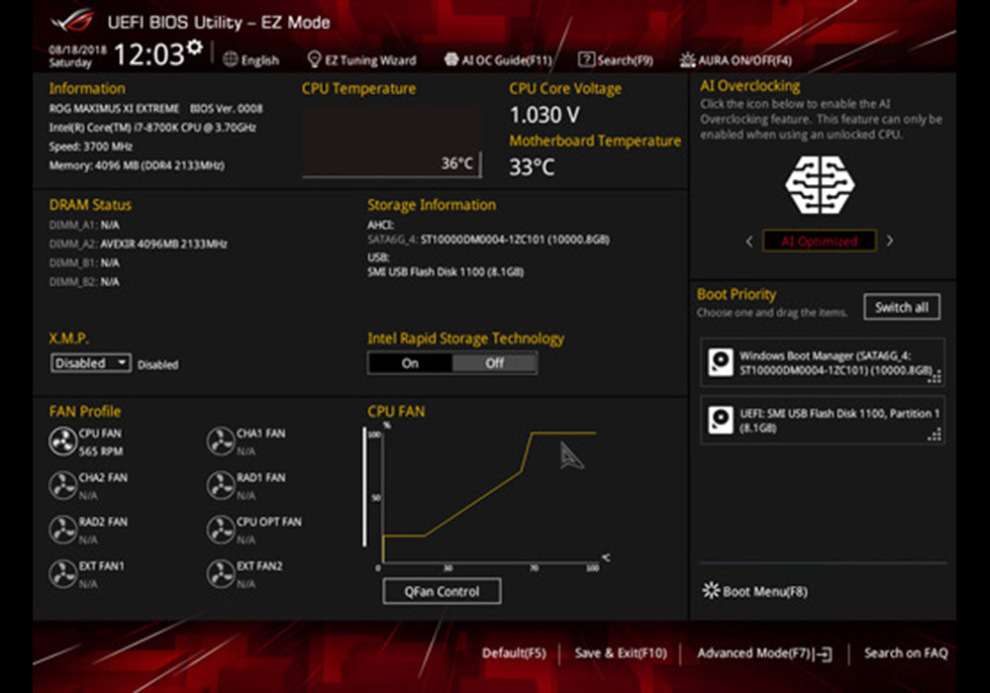
Task: Select the RAD2 FAN icon
Action: coord(63,530)
